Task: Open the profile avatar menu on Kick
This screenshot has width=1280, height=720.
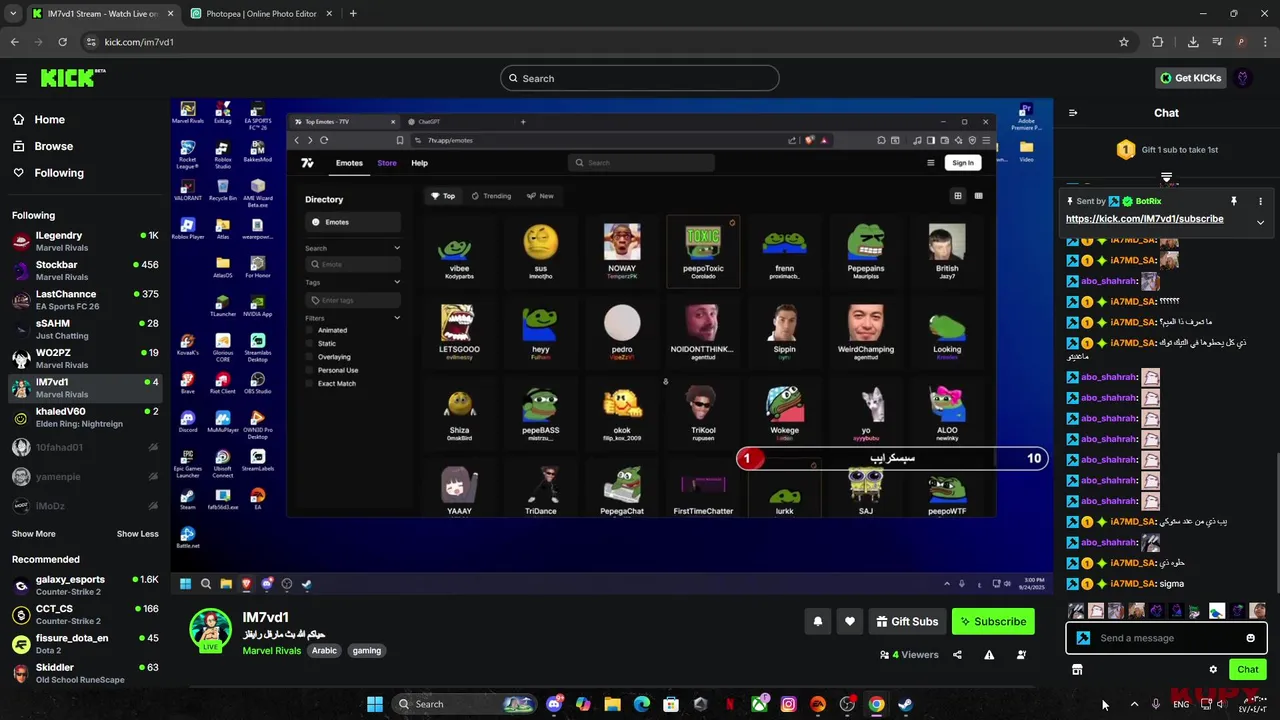Action: pyautogui.click(x=1243, y=78)
